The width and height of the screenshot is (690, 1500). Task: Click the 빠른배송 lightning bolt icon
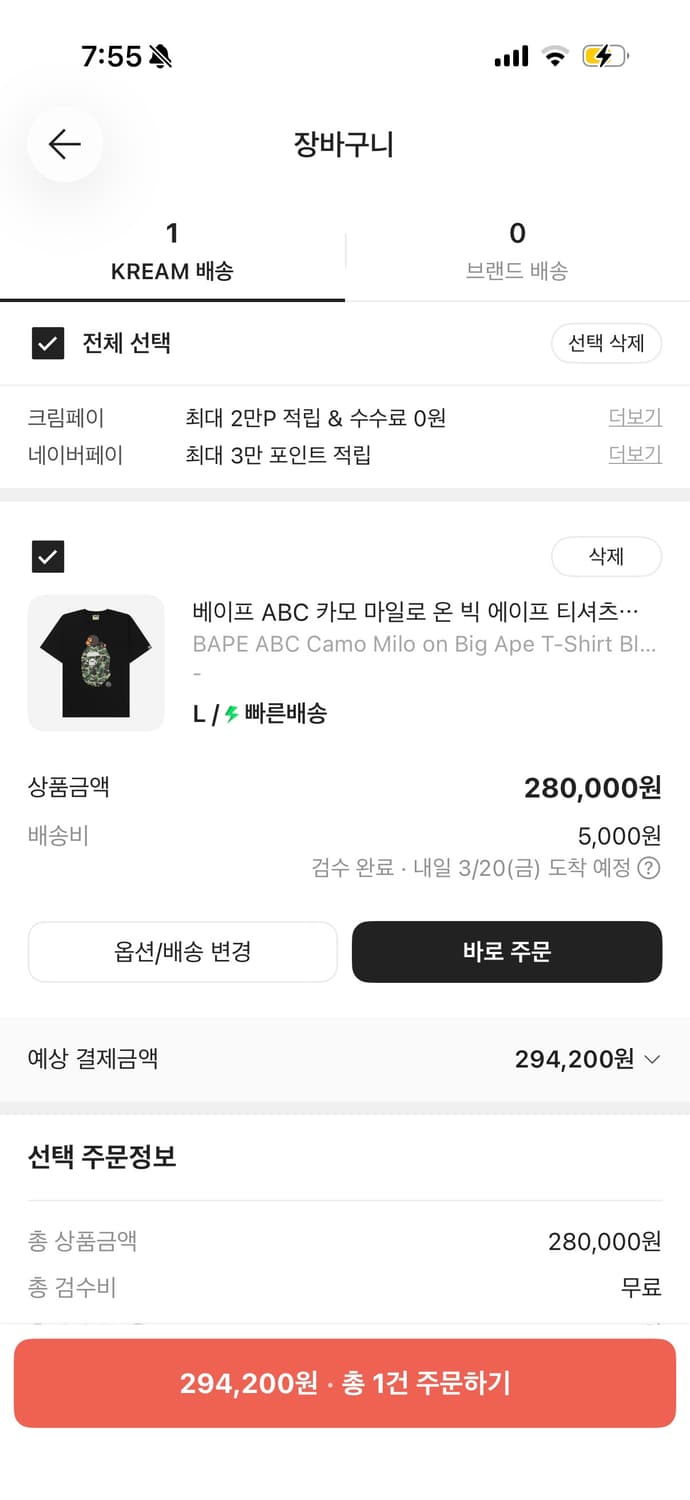point(232,714)
